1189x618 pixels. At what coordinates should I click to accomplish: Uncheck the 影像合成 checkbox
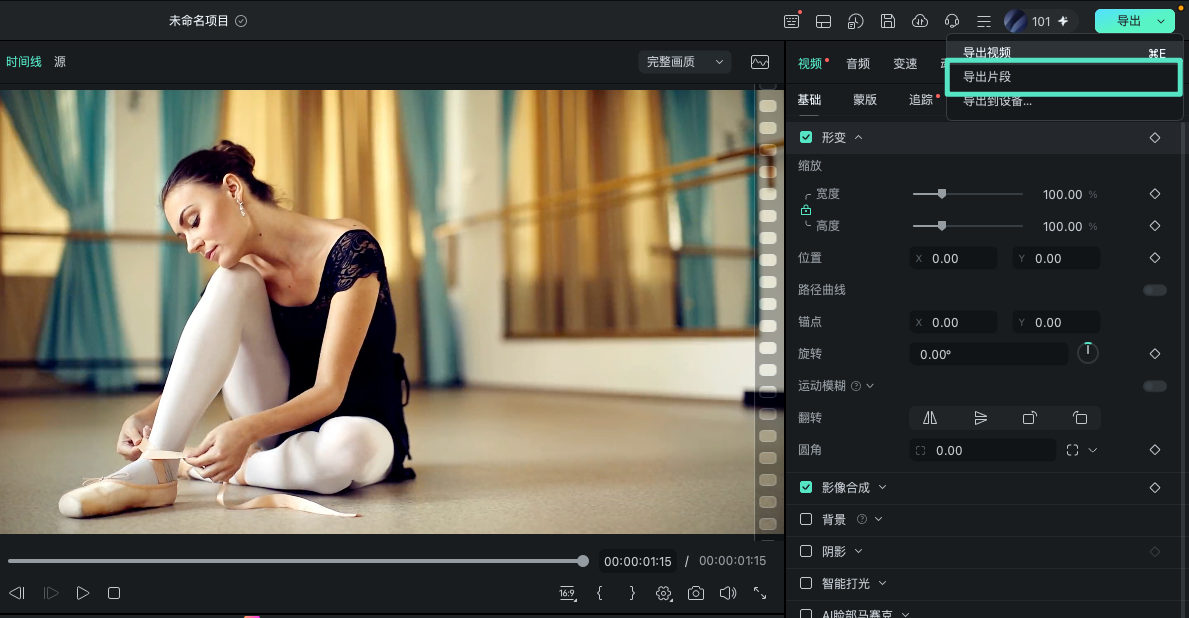coord(806,487)
